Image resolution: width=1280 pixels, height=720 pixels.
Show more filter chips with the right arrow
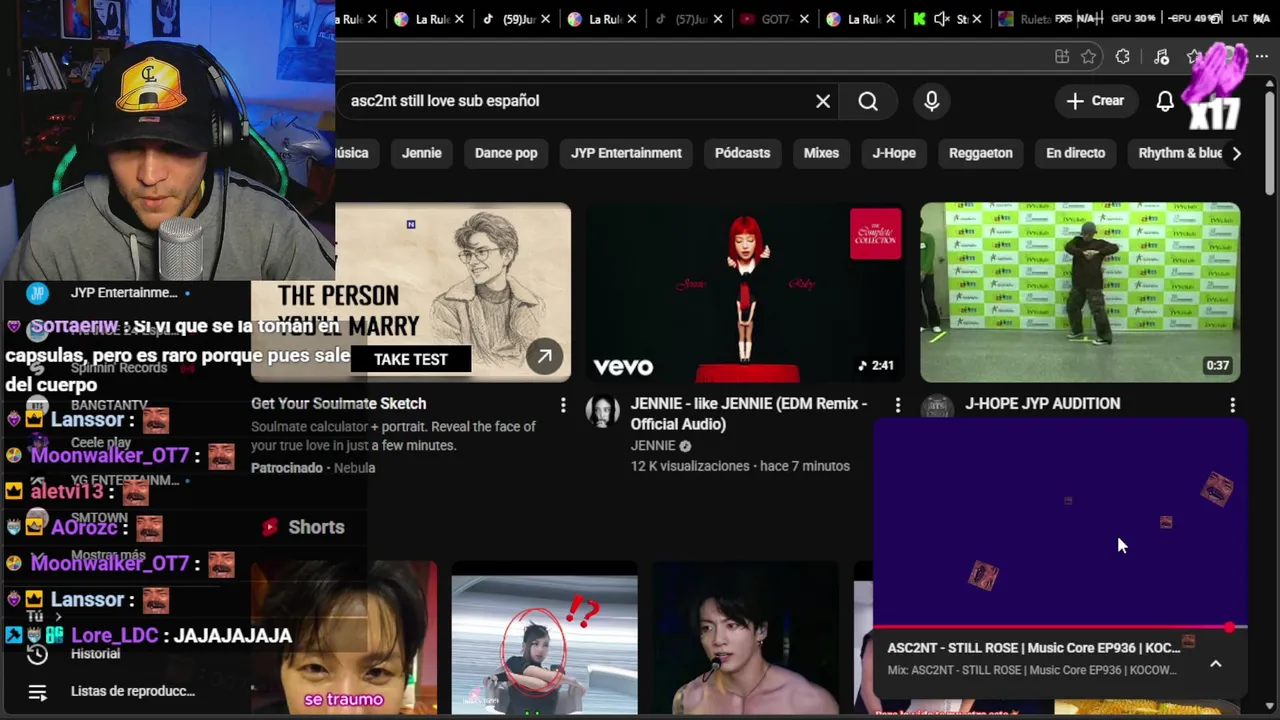1237,153
